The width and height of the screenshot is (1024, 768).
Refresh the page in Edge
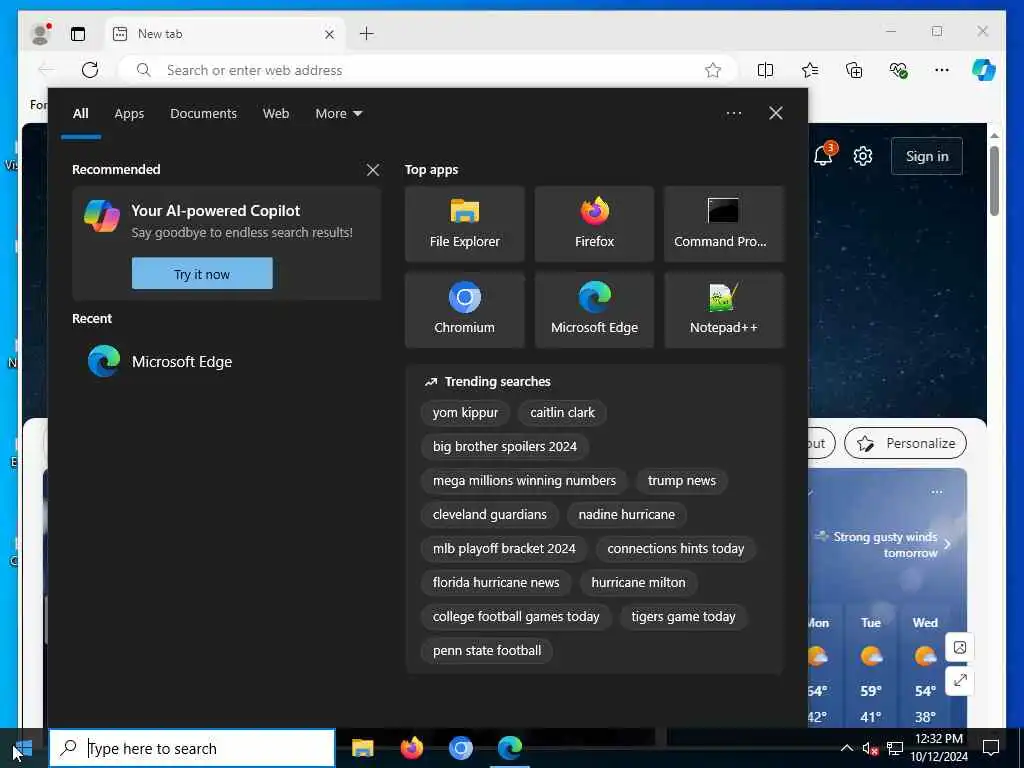pos(90,70)
